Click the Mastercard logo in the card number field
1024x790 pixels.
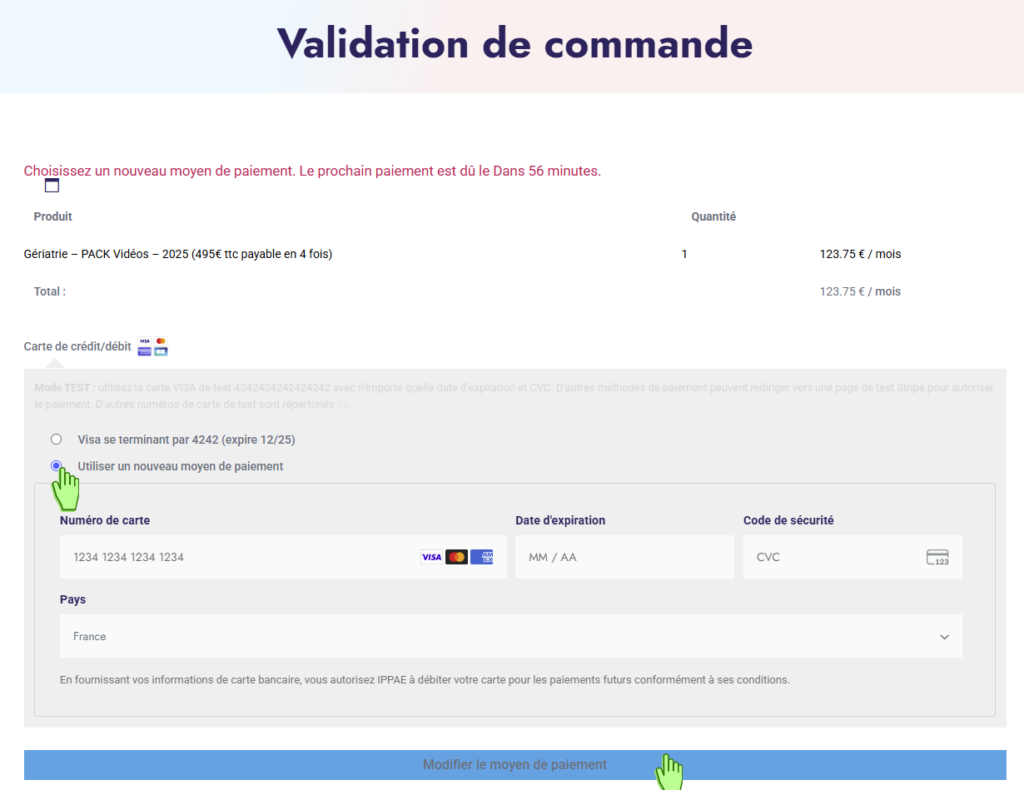(x=457, y=557)
